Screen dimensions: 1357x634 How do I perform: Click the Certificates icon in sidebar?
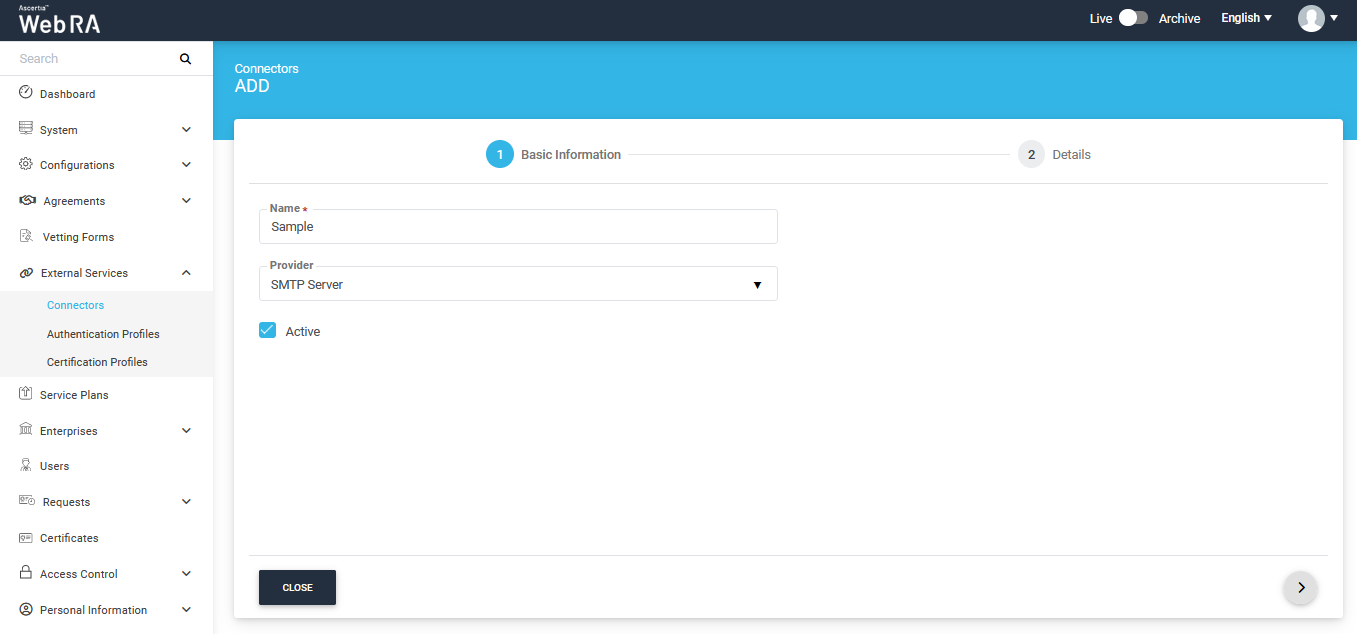coord(26,538)
